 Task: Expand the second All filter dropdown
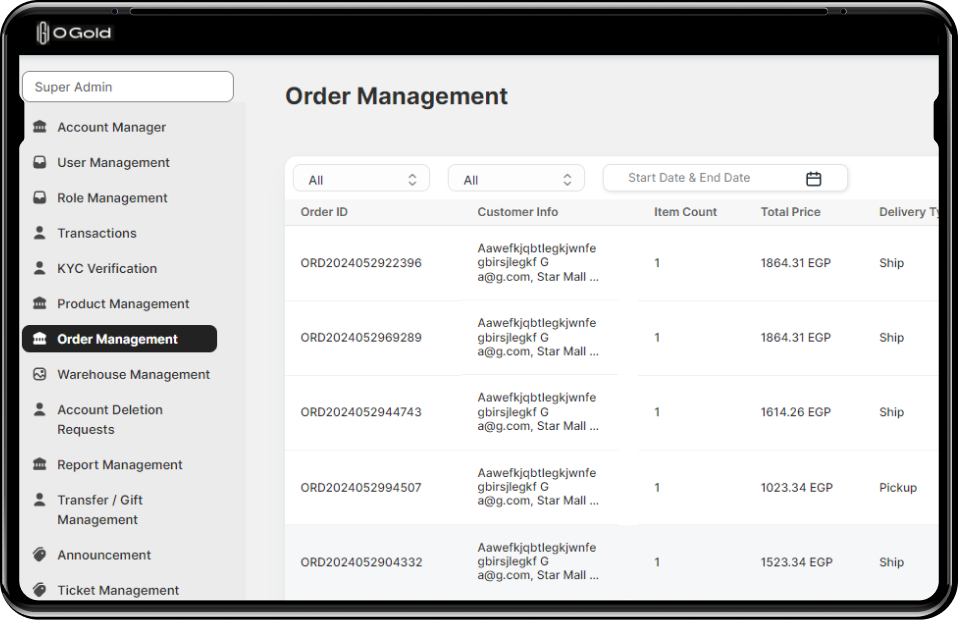tap(516, 180)
